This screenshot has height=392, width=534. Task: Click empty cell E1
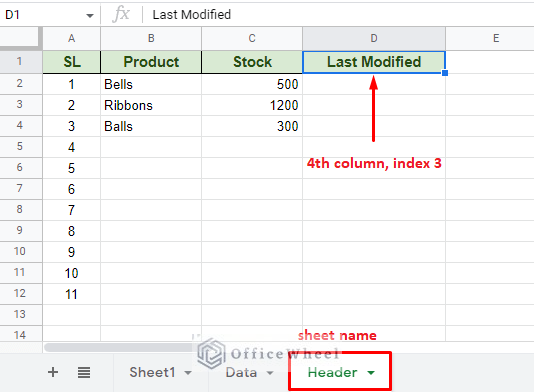(x=490, y=62)
